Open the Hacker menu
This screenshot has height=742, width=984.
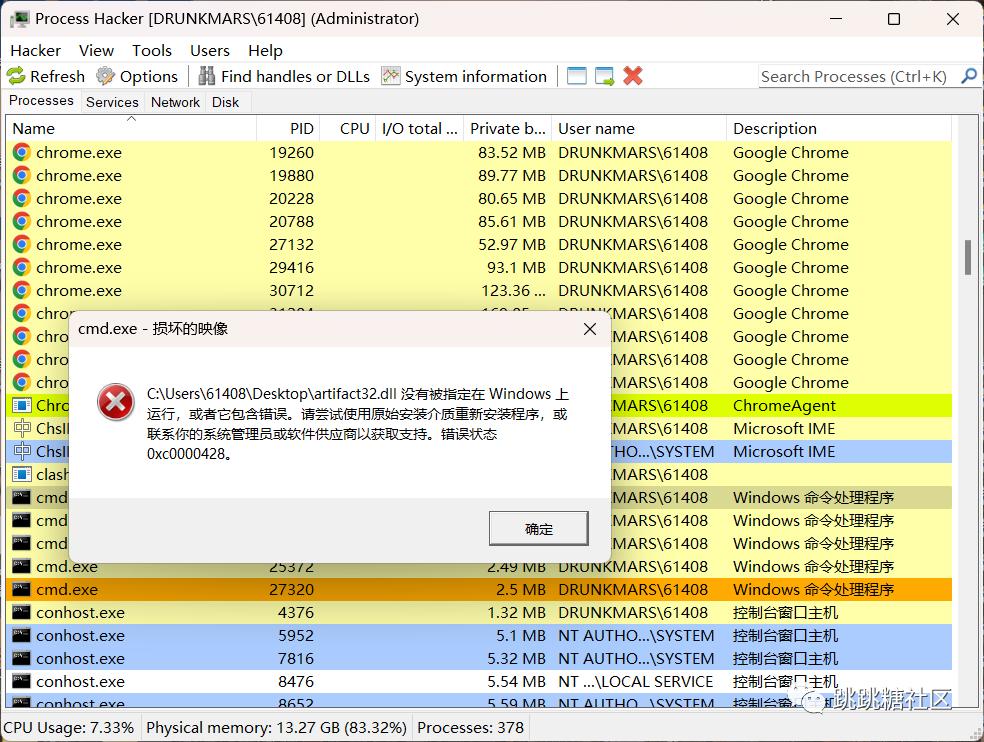(36, 51)
